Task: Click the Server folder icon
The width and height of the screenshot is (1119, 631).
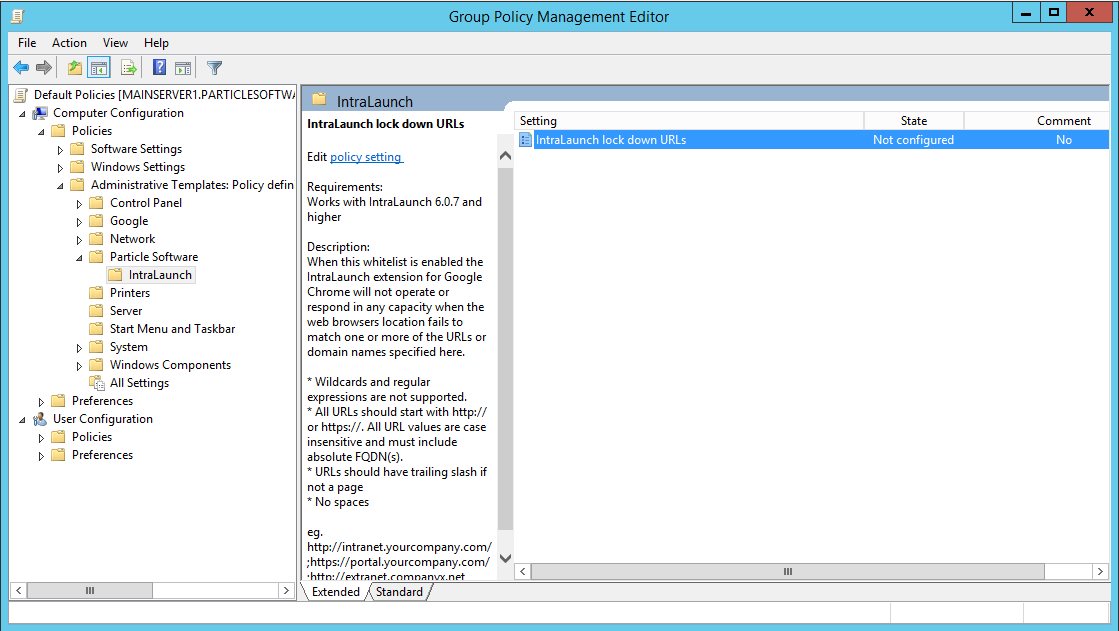Action: 96,311
